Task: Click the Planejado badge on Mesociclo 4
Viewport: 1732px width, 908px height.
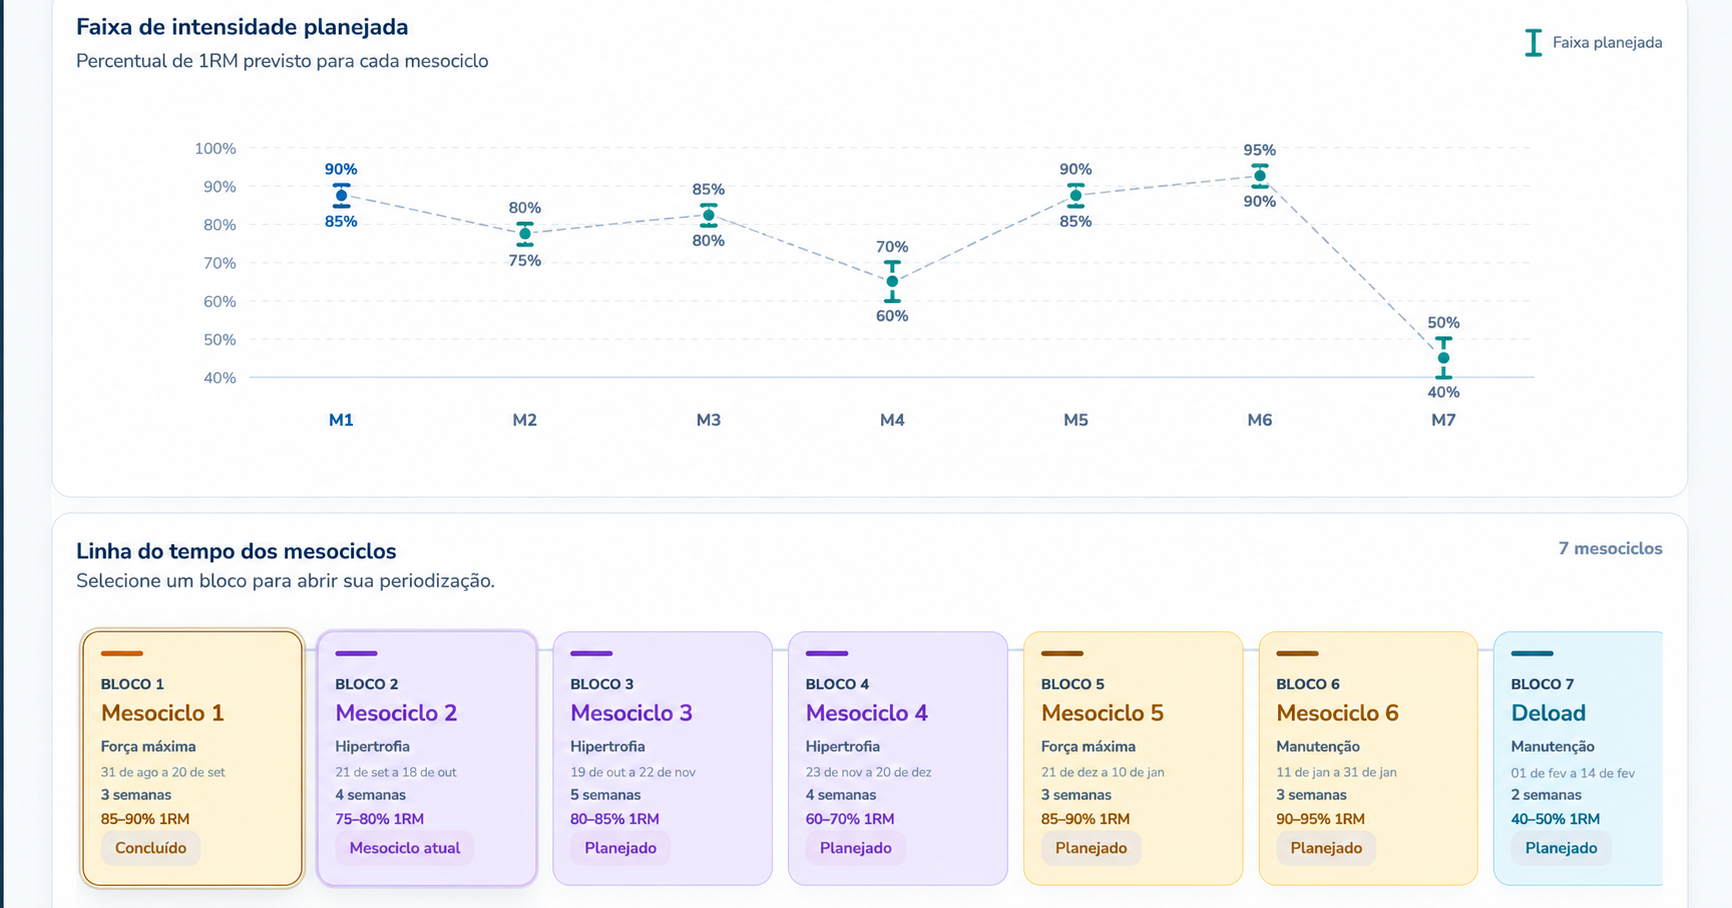Action: click(x=856, y=848)
